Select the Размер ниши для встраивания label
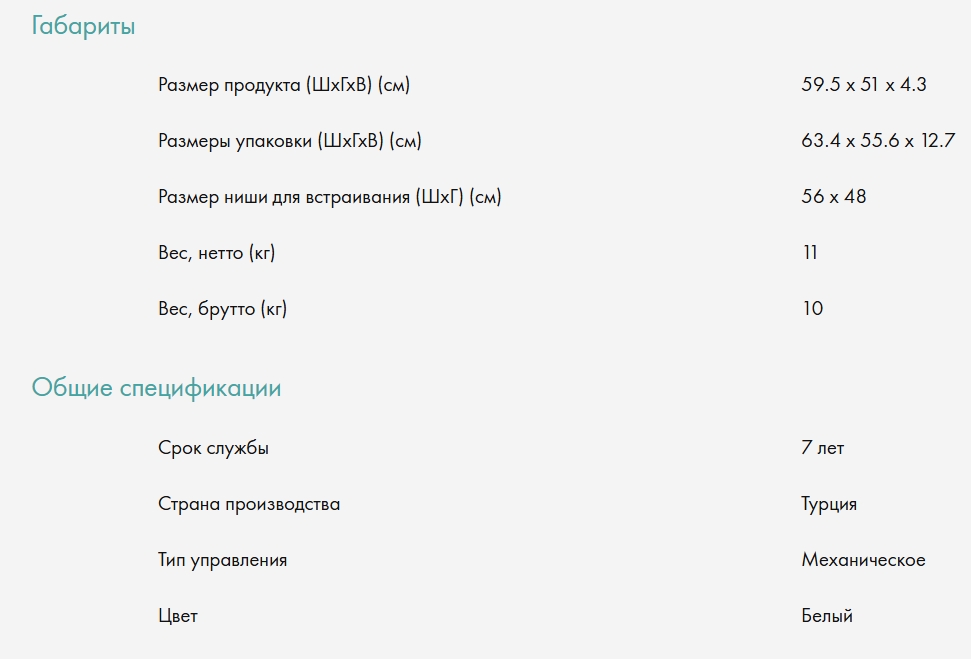 330,197
